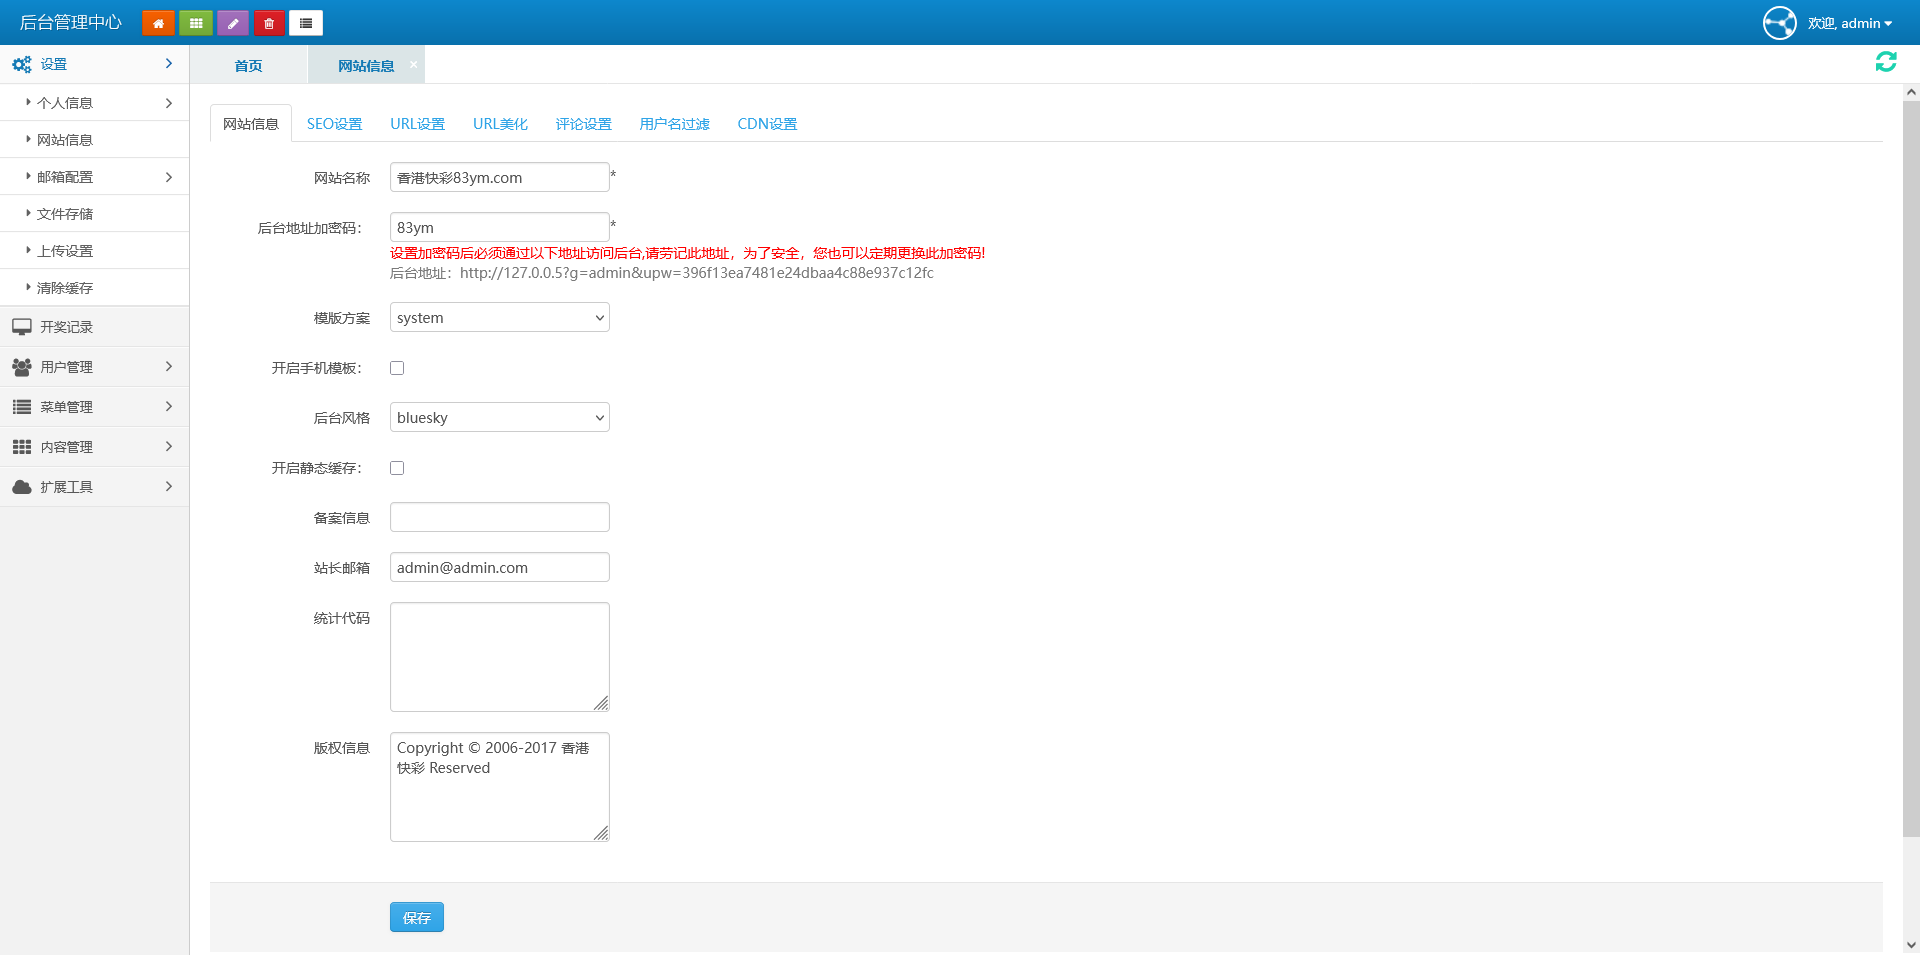Click the green grid icon button

point(196,23)
